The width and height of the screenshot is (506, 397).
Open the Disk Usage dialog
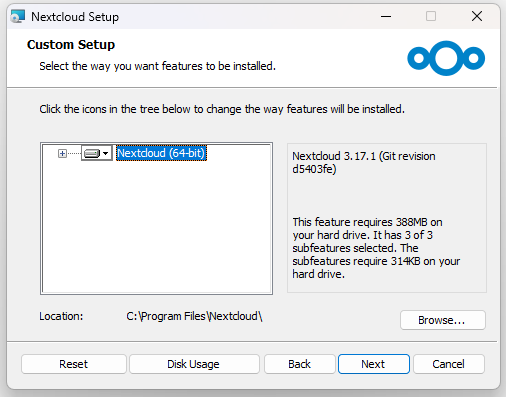[x=194, y=364]
